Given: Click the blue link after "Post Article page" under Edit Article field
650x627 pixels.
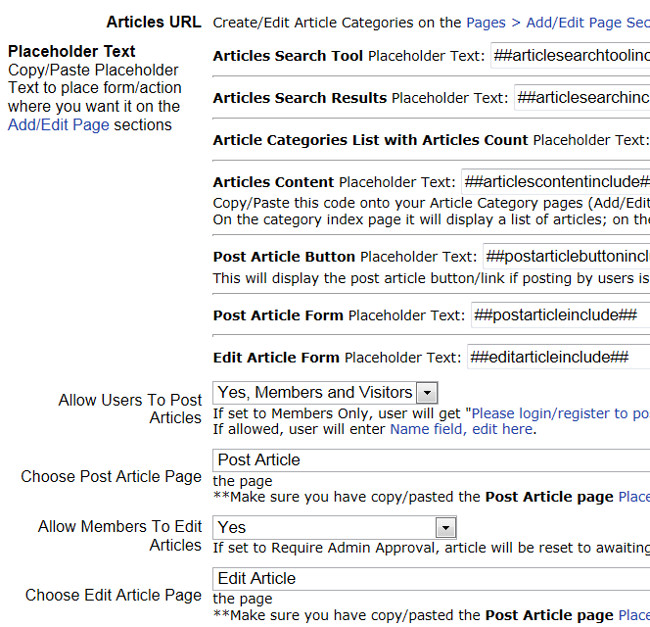Looking at the screenshot, I should point(633,615).
